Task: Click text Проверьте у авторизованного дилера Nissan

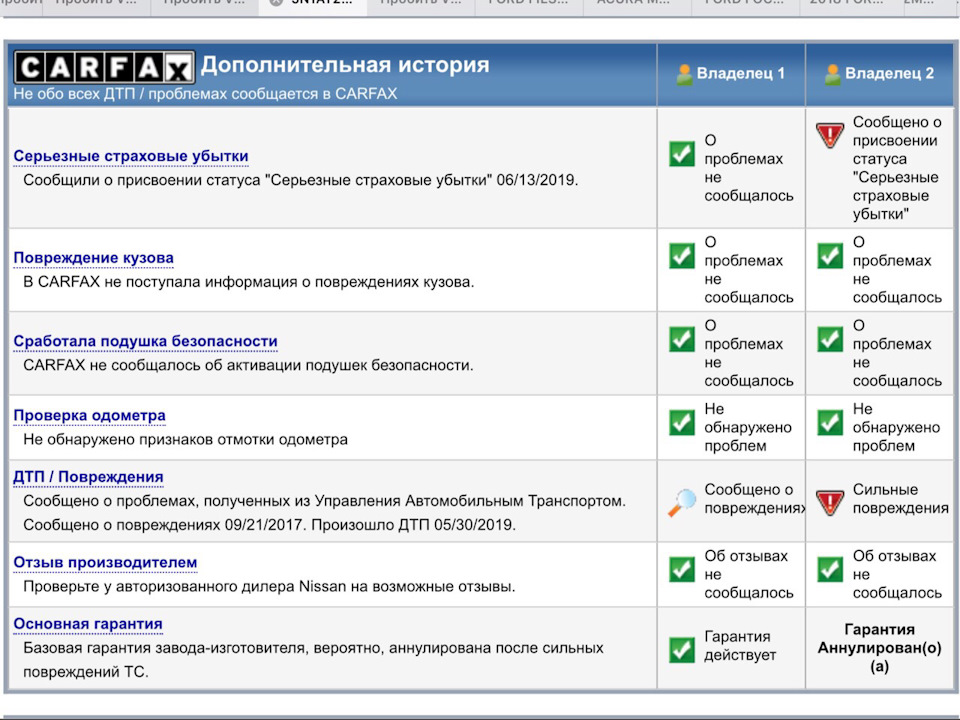Action: click(x=269, y=587)
